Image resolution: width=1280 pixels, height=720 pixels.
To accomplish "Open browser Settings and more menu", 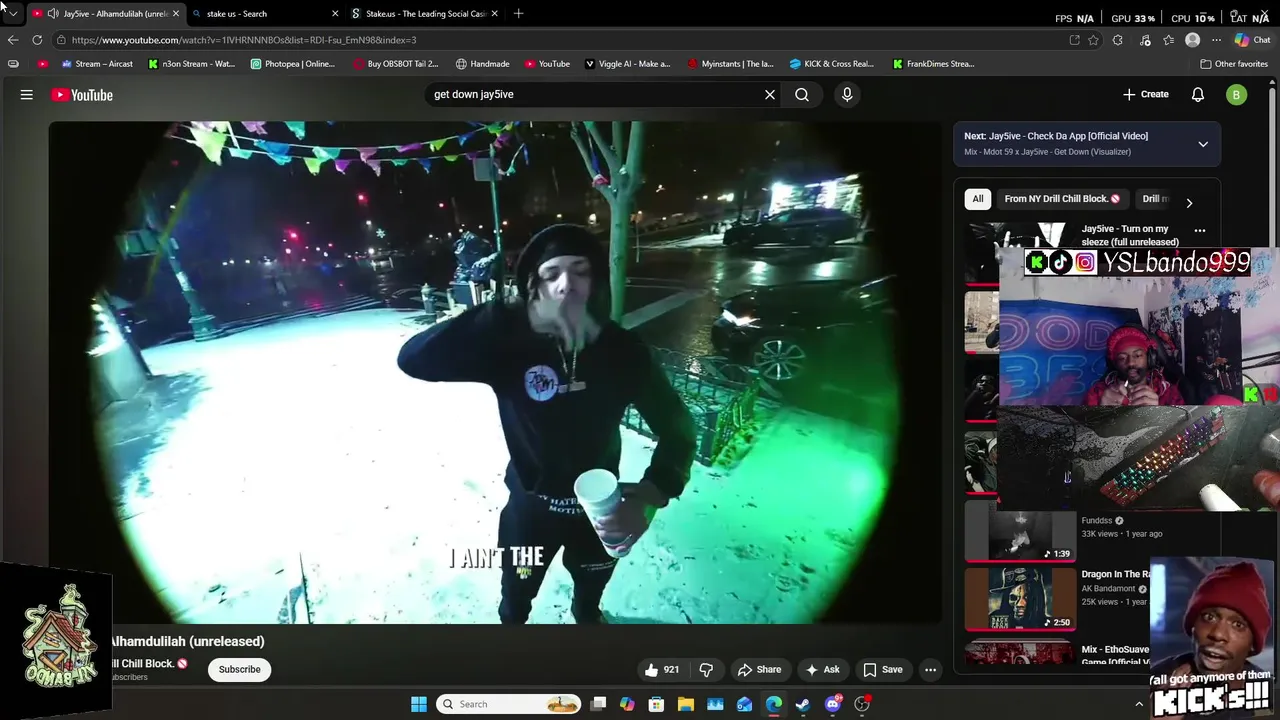I will pyautogui.click(x=1216, y=40).
